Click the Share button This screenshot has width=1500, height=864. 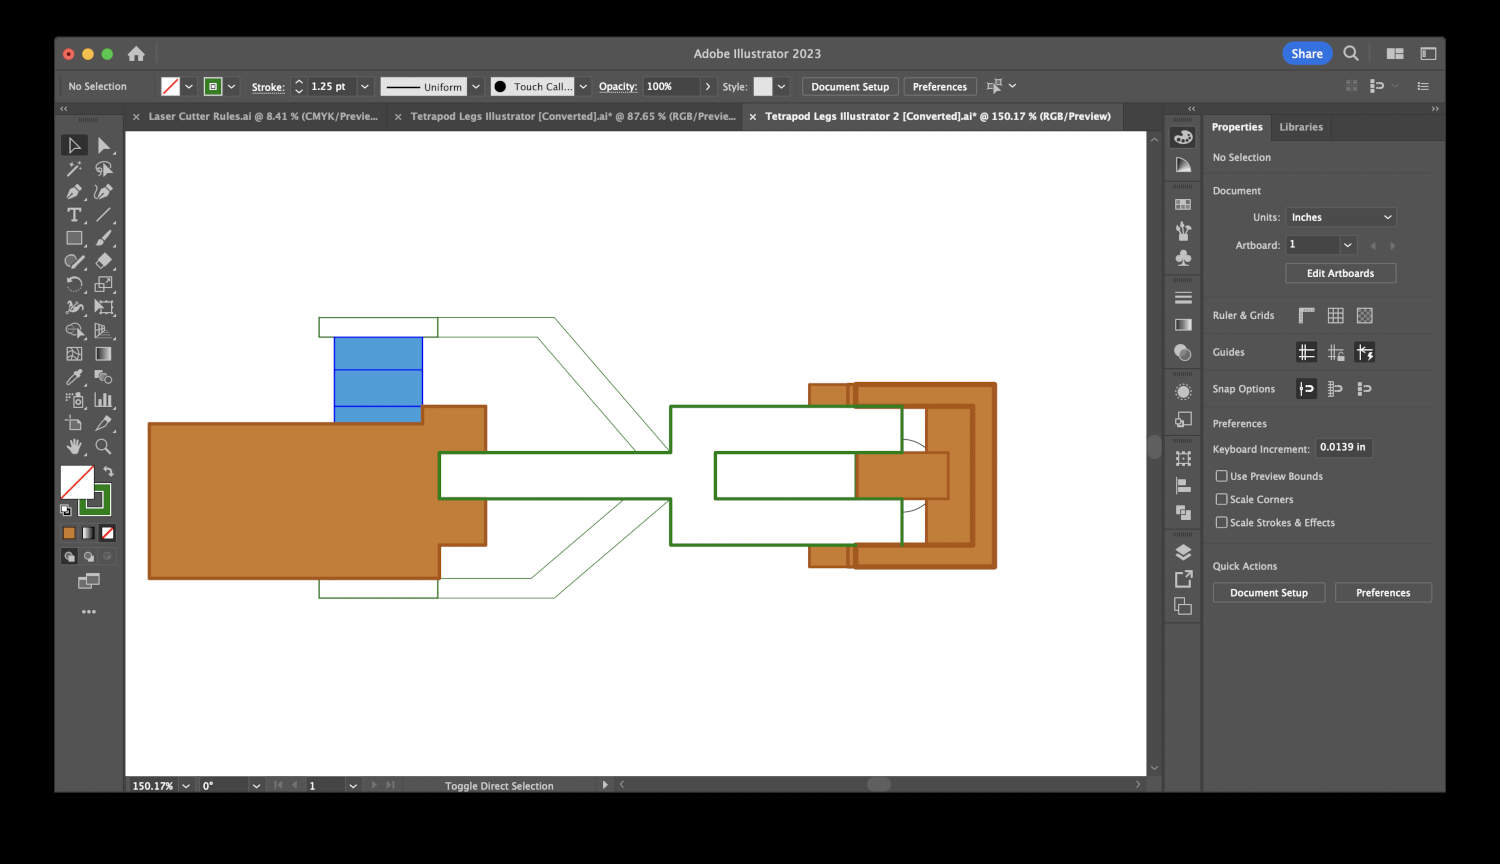point(1307,54)
